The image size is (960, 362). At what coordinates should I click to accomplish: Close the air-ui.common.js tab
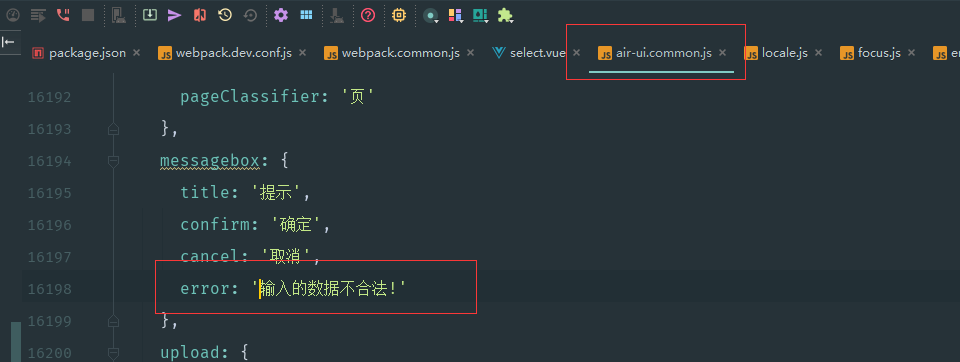click(722, 53)
